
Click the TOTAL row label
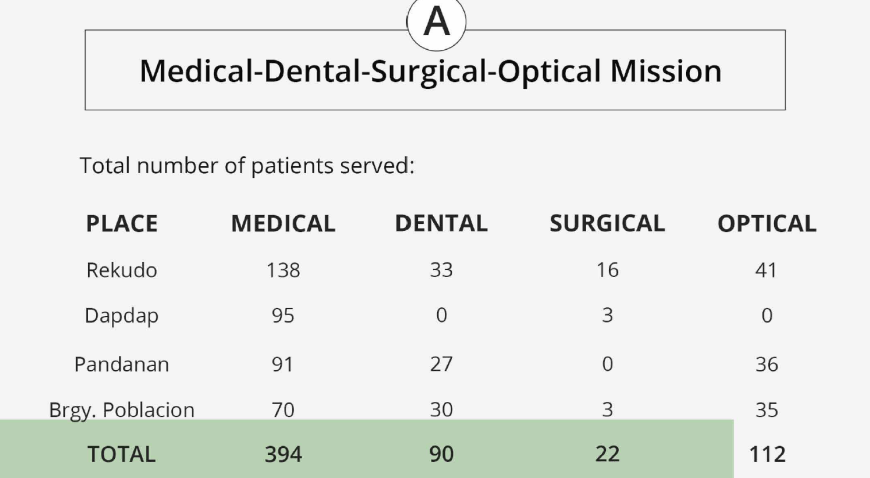tap(122, 454)
